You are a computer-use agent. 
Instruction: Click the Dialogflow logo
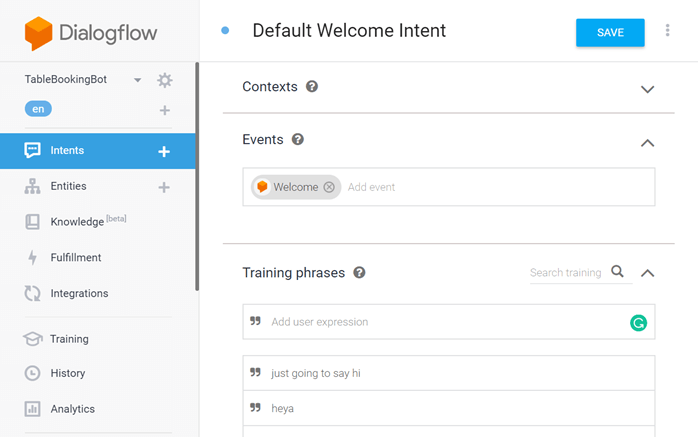point(91,33)
